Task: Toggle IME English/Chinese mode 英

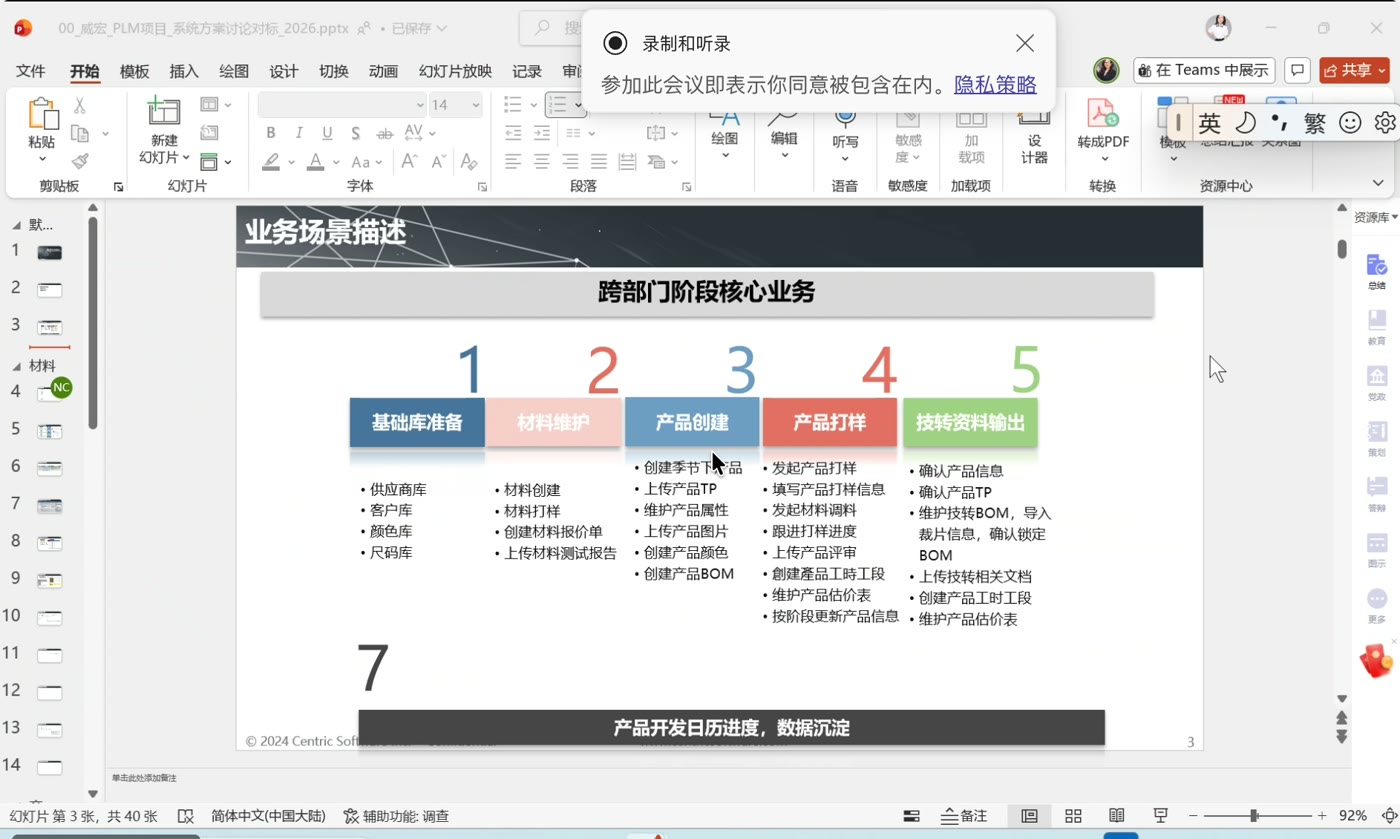Action: tap(1210, 123)
